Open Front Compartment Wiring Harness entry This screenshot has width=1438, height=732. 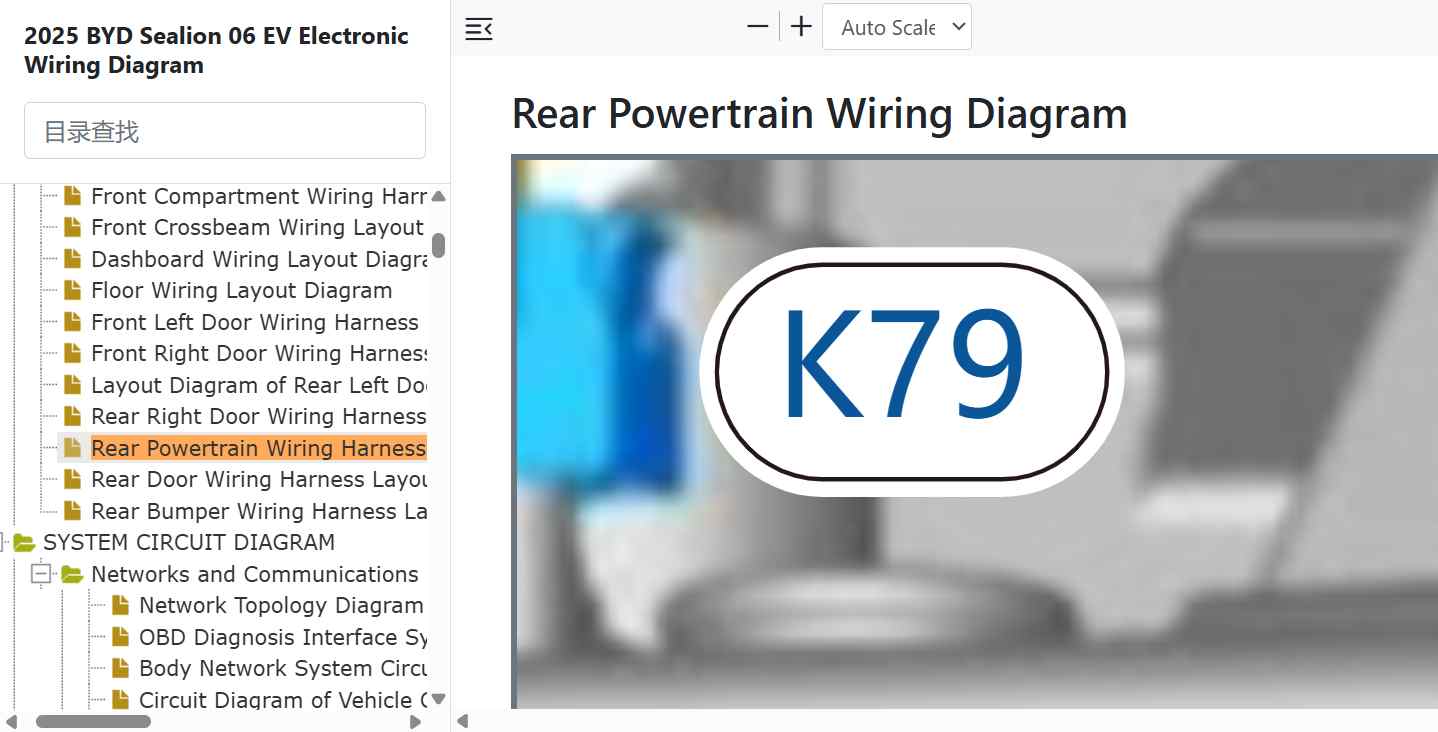tap(259, 196)
